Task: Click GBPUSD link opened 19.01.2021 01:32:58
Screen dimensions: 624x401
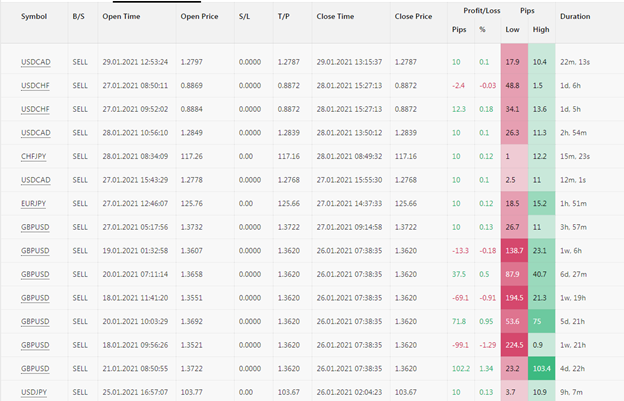Action: coord(34,250)
